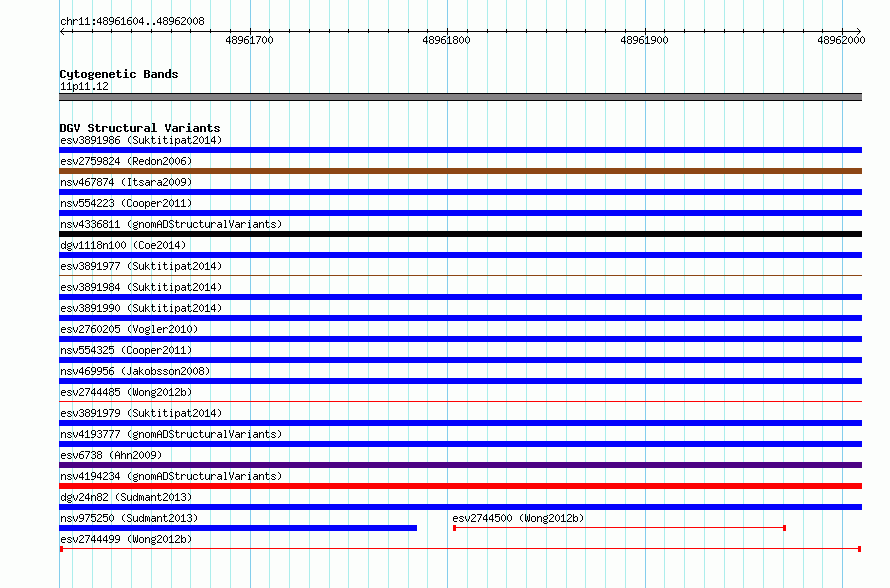Click the black nsv4336811 variant bar
This screenshot has height=588, width=890.
460,234
